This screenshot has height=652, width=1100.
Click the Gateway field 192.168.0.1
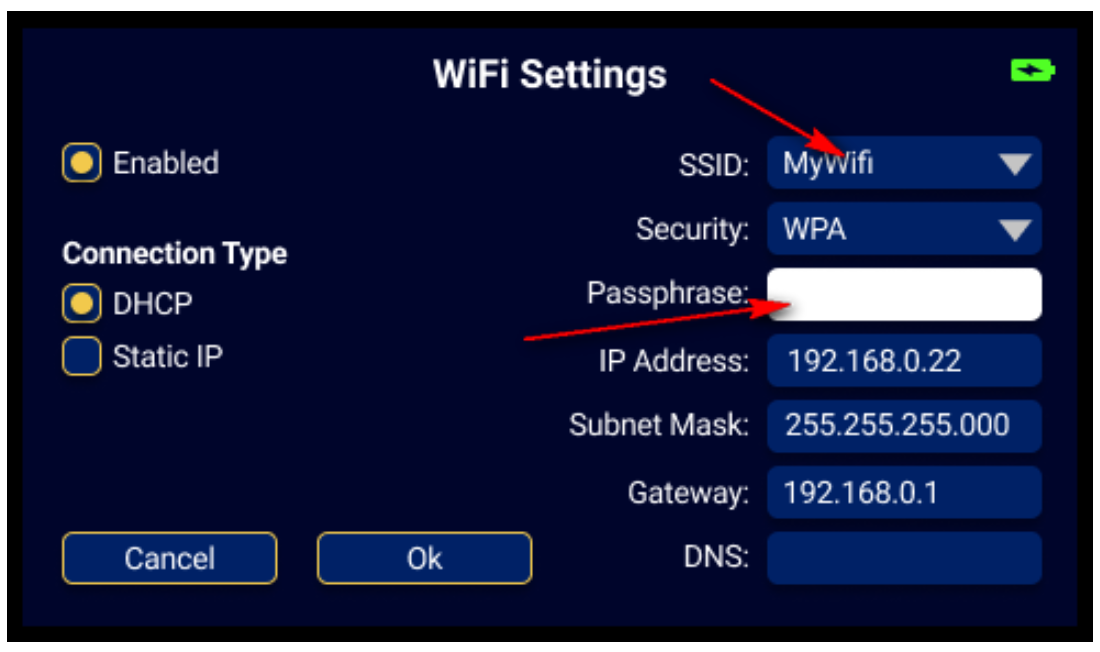click(904, 492)
